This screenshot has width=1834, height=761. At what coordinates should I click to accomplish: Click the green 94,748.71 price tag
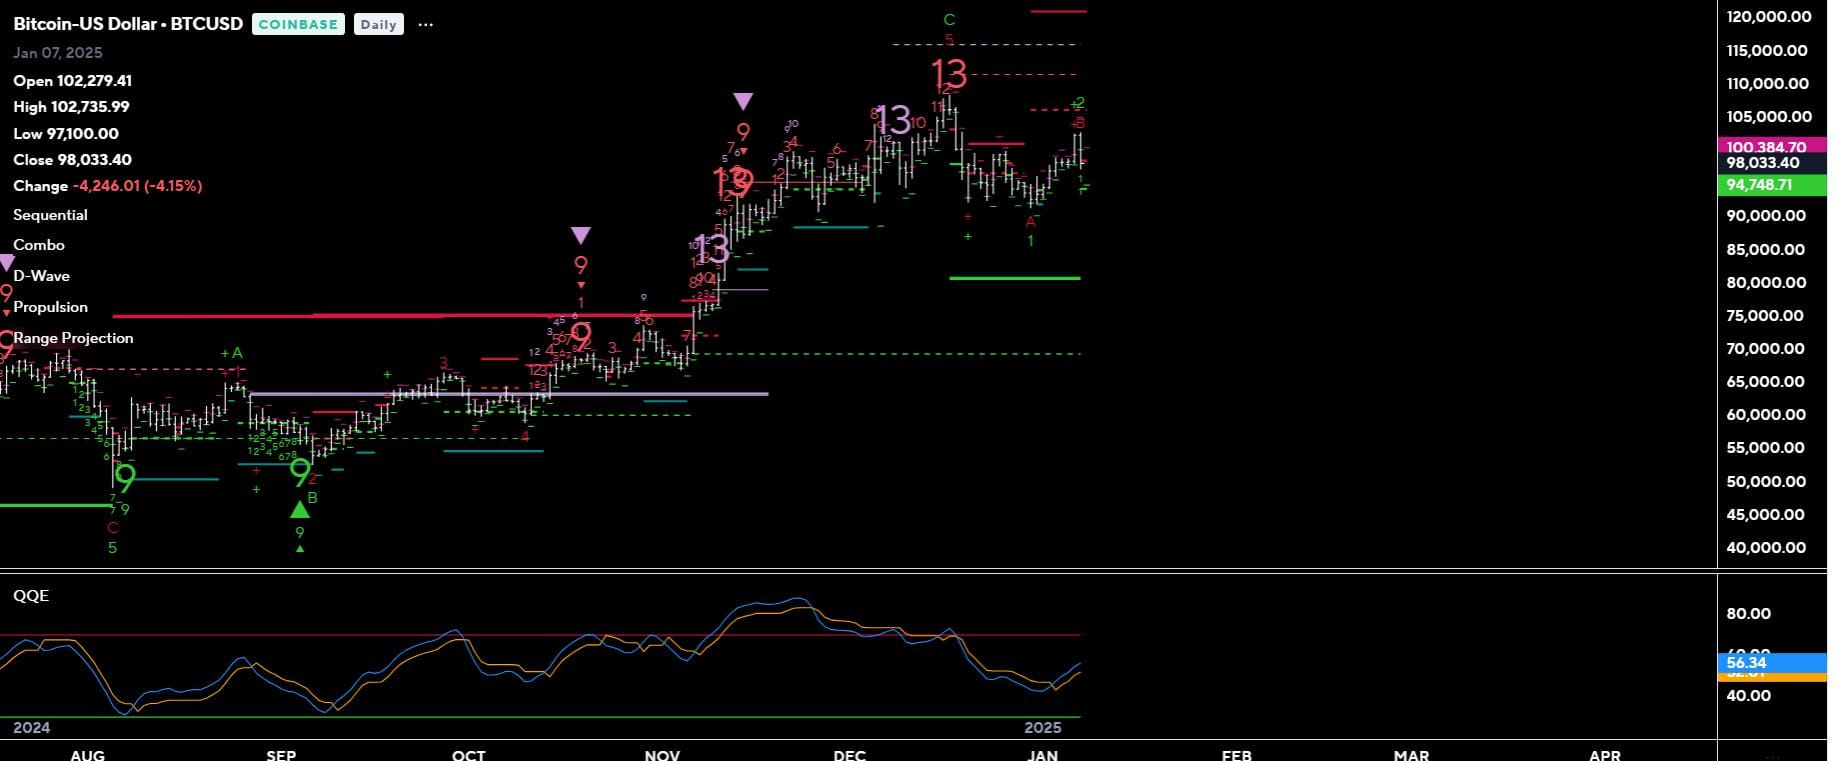1766,185
